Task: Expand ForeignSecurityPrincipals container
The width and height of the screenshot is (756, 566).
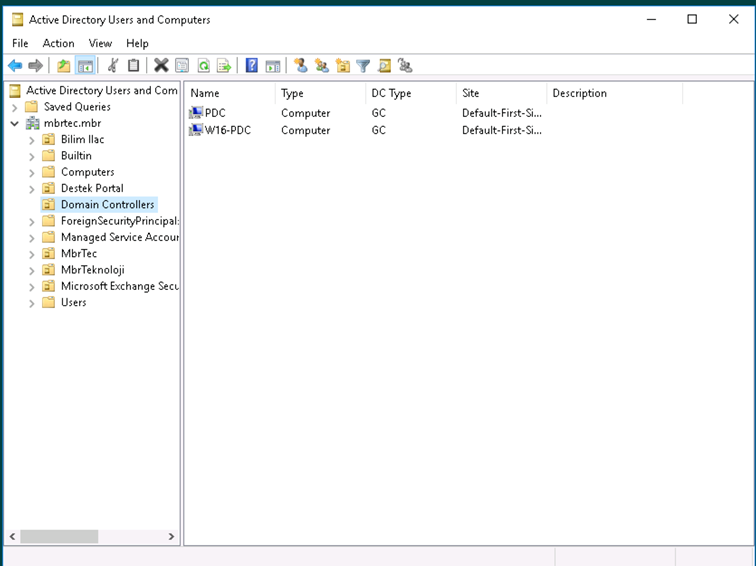Action: [32, 222]
